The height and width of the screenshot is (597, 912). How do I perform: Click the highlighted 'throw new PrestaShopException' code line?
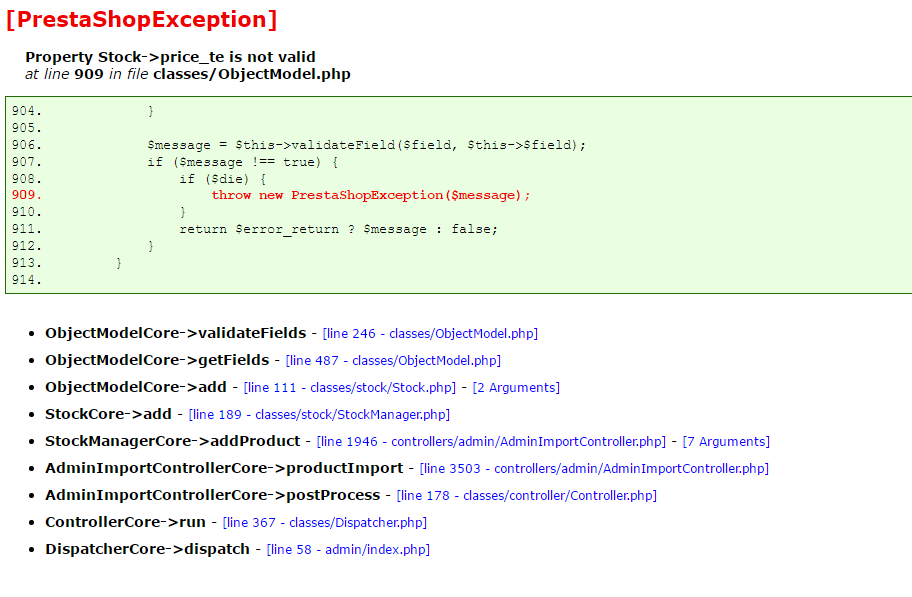pyautogui.click(x=370, y=195)
